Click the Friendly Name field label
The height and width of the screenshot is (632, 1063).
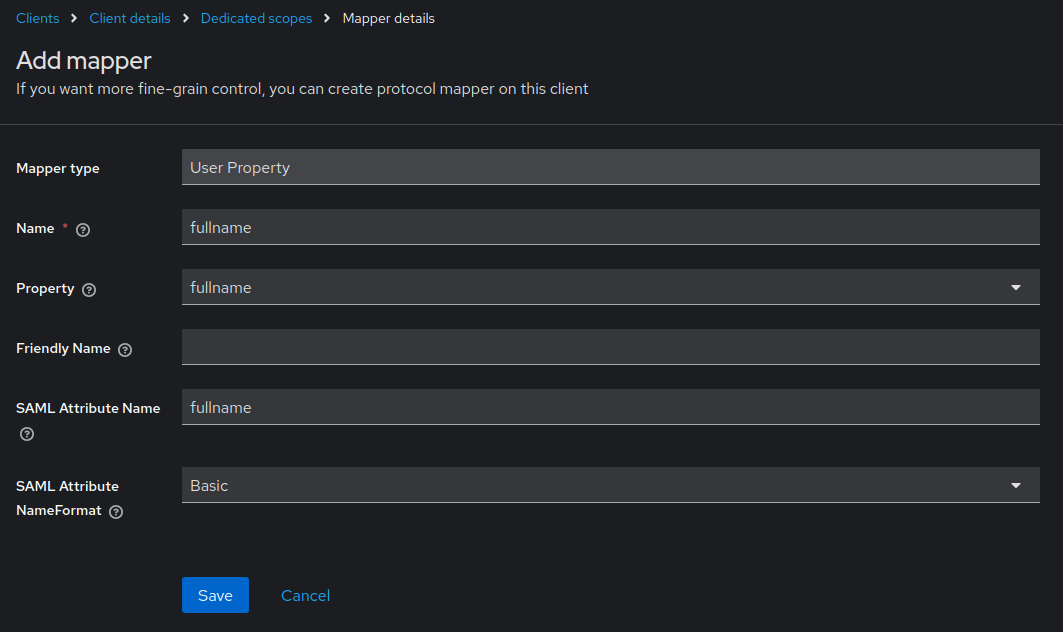pyautogui.click(x=63, y=348)
